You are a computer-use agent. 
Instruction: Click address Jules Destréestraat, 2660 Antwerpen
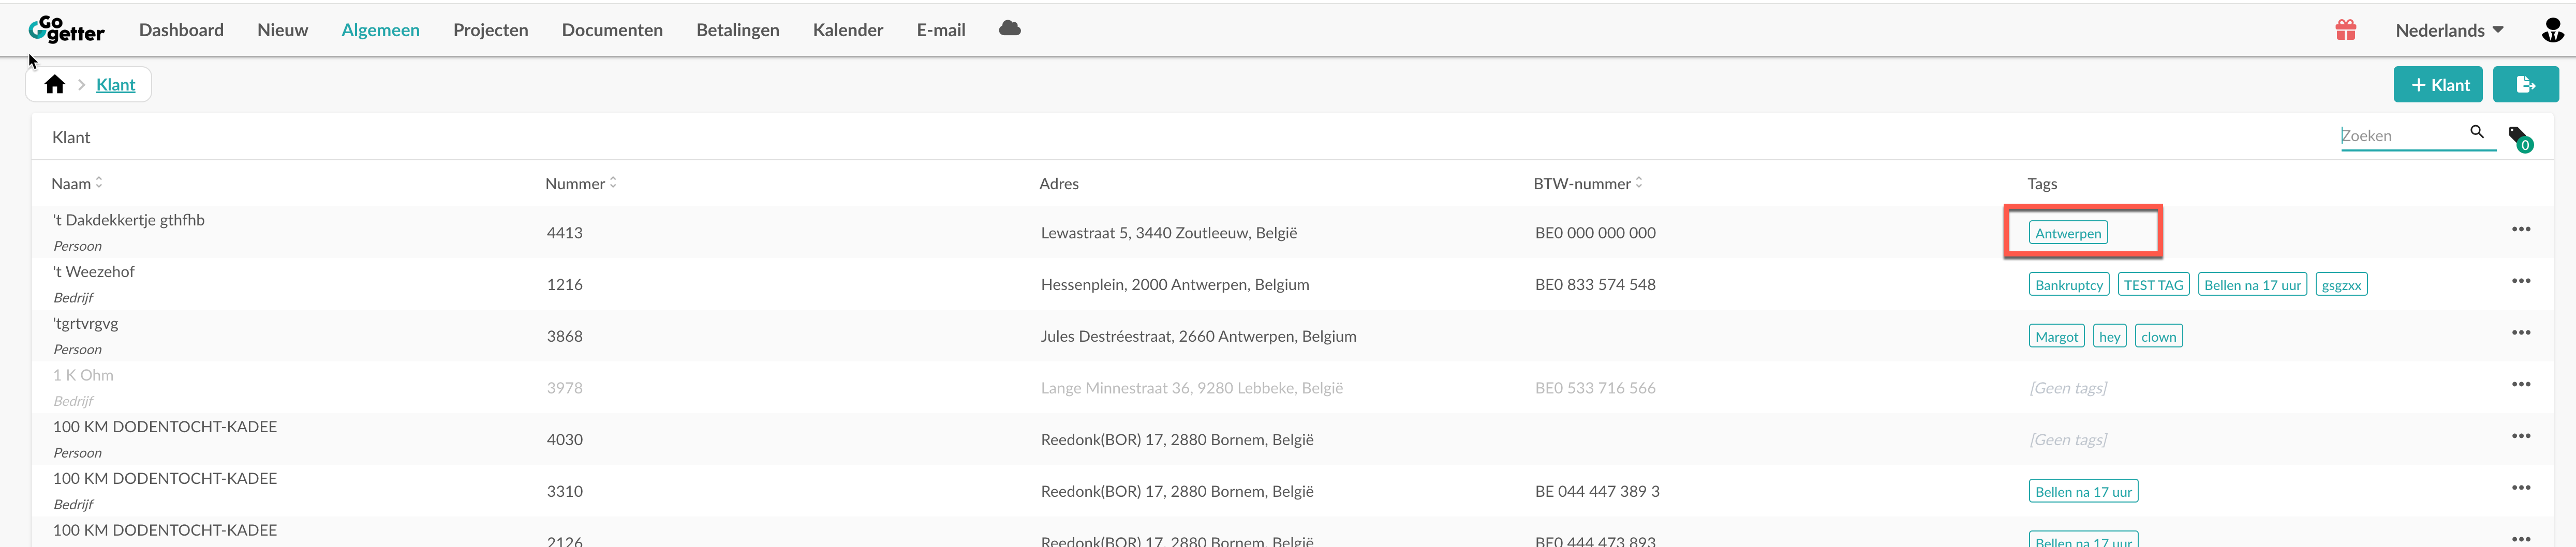(1199, 336)
